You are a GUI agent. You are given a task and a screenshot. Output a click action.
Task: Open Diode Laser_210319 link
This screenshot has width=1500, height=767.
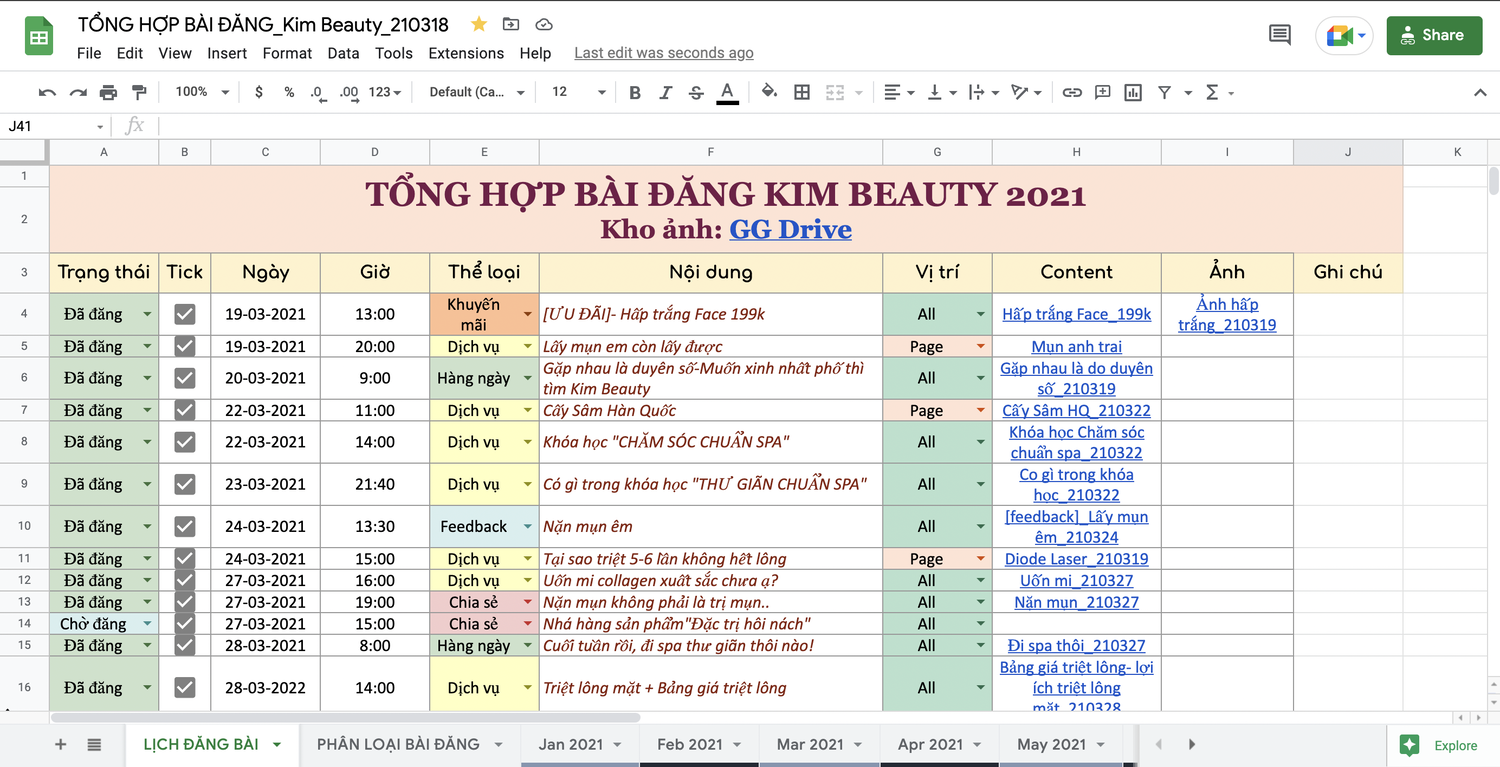(1076, 559)
